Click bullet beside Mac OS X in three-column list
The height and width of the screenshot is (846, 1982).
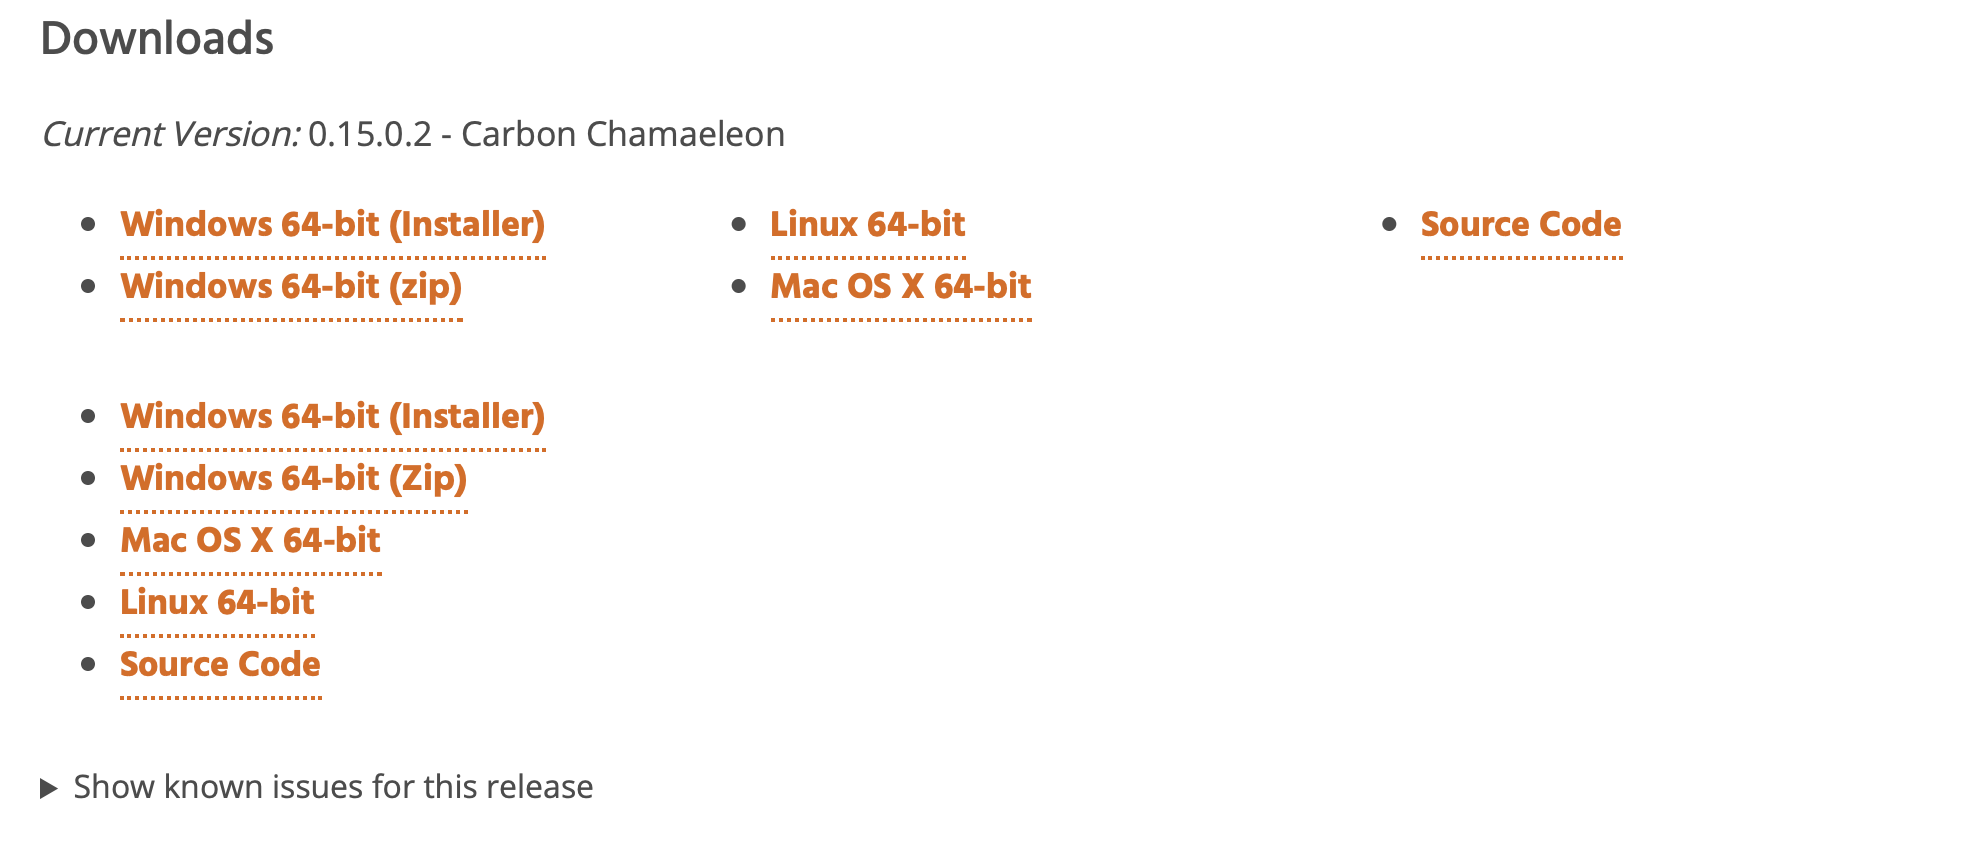[739, 287]
